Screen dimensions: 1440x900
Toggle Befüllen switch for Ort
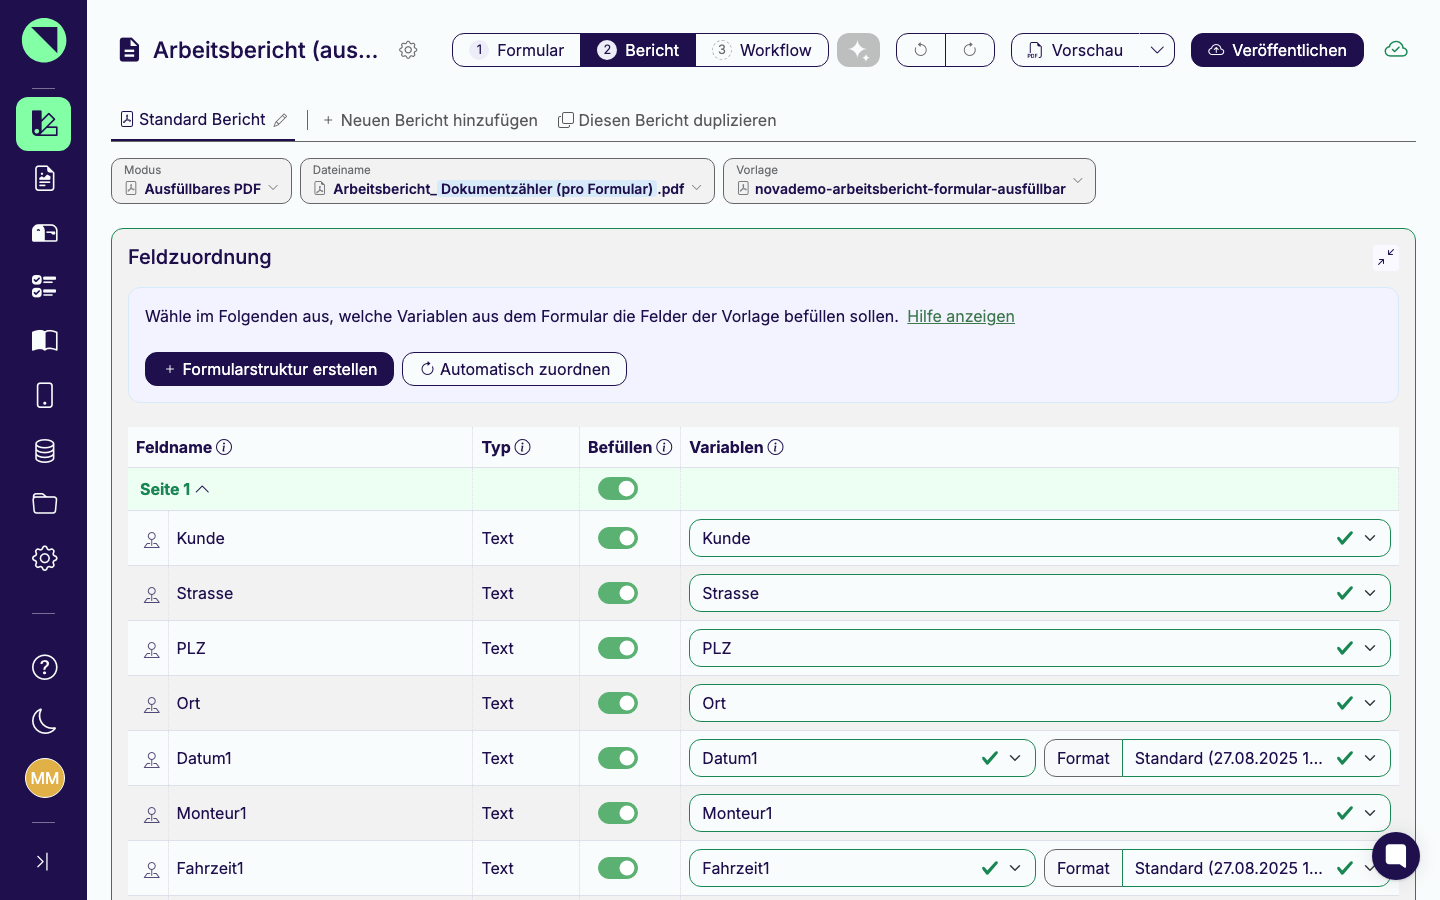click(x=618, y=703)
